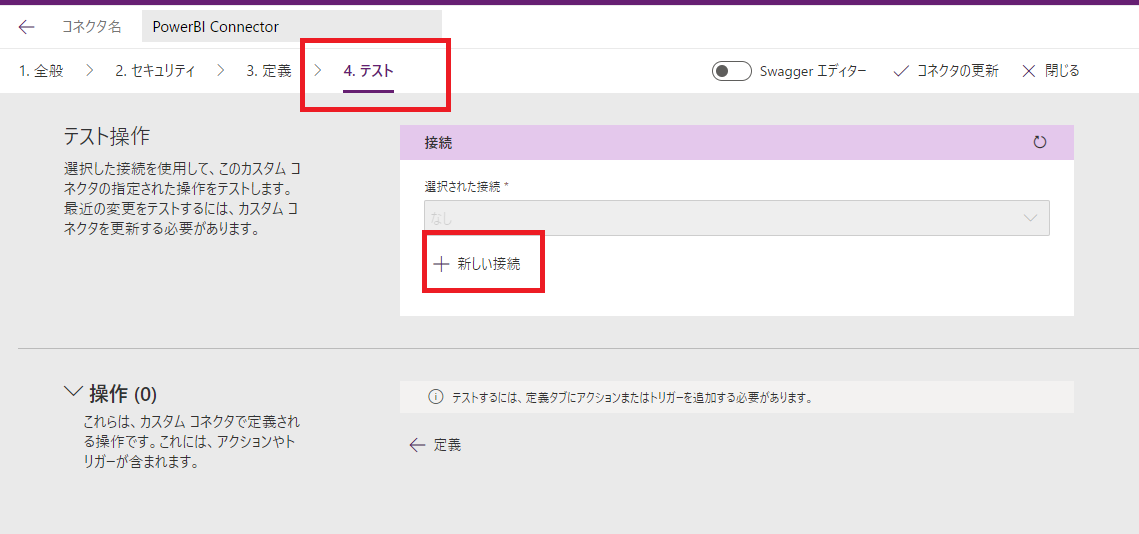The height and width of the screenshot is (534, 1139).
Task: Open the 選択された接続 dropdown
Action: click(x=737, y=217)
